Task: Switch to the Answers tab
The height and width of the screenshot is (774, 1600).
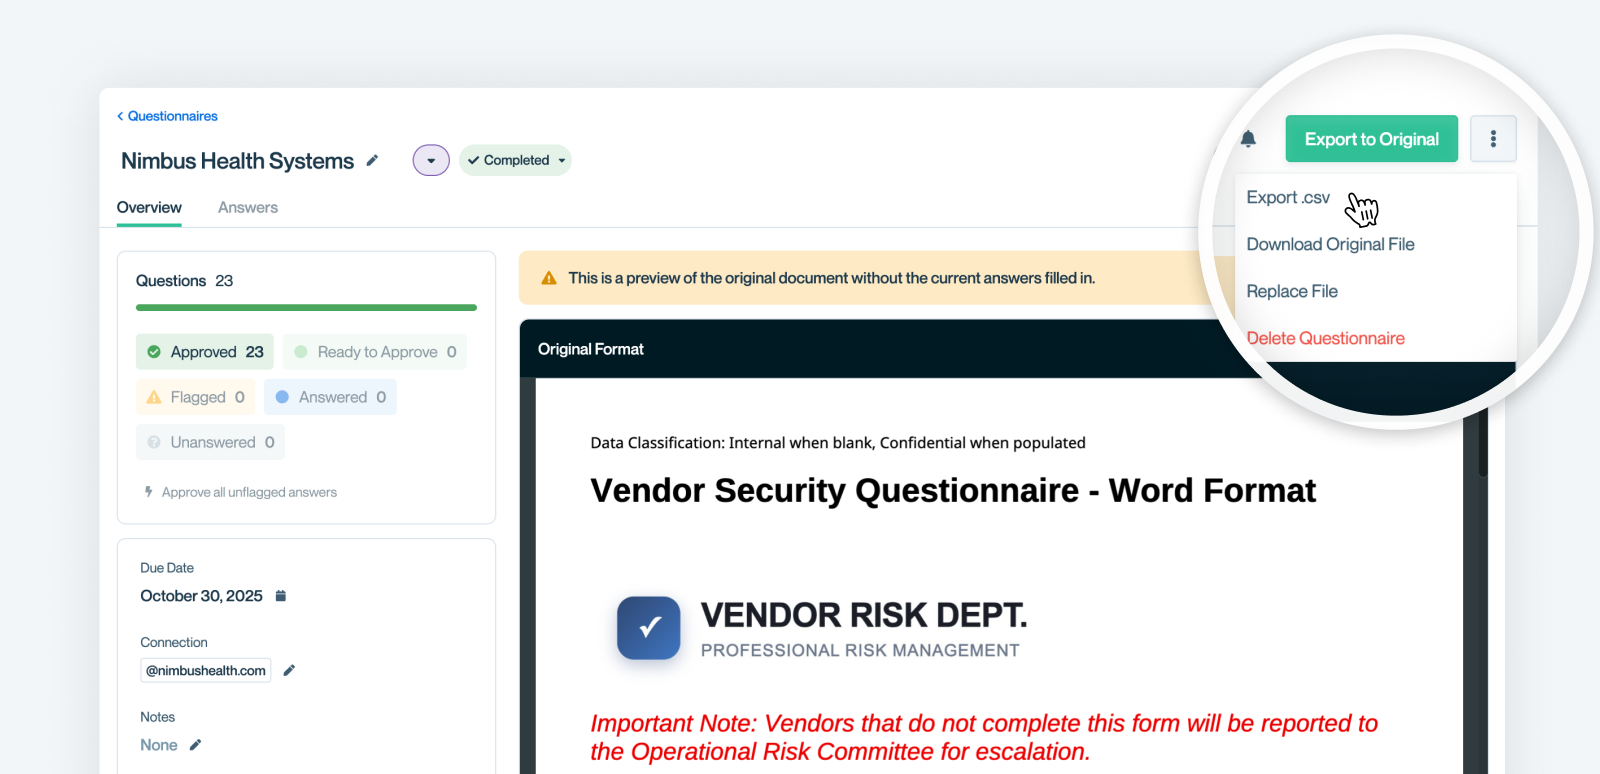Action: point(248,207)
